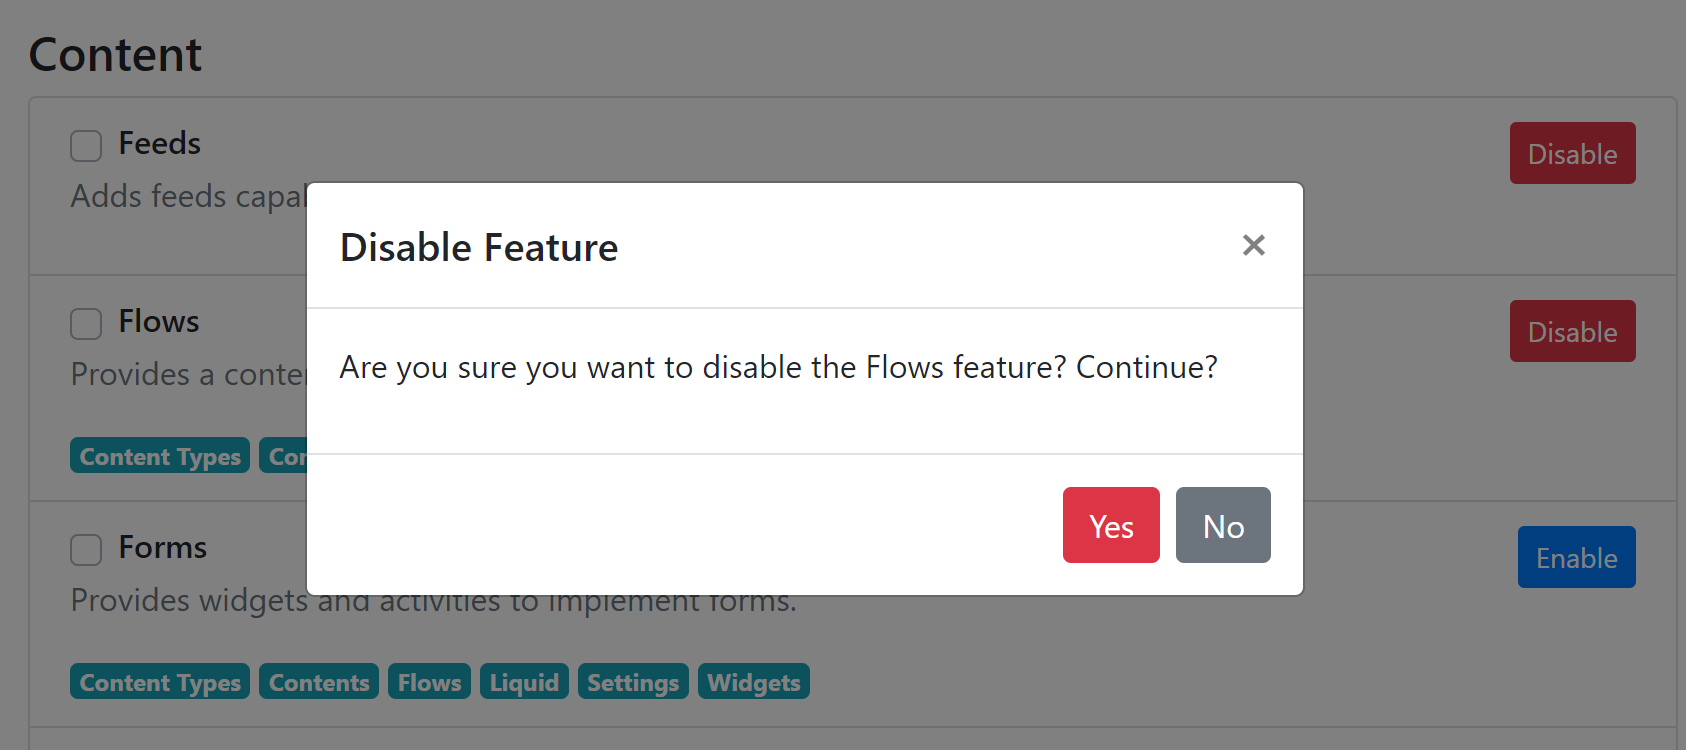
Task: Check the Forms feature checkbox
Action: tap(86, 549)
